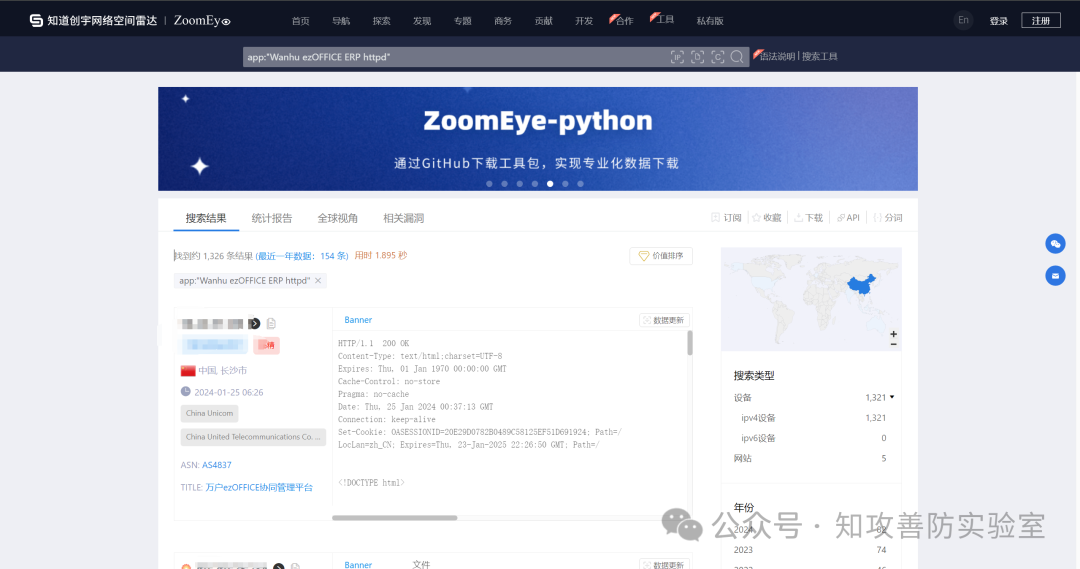Click 下载 download button
Screen dimensions: 1080x569
tap(809, 218)
